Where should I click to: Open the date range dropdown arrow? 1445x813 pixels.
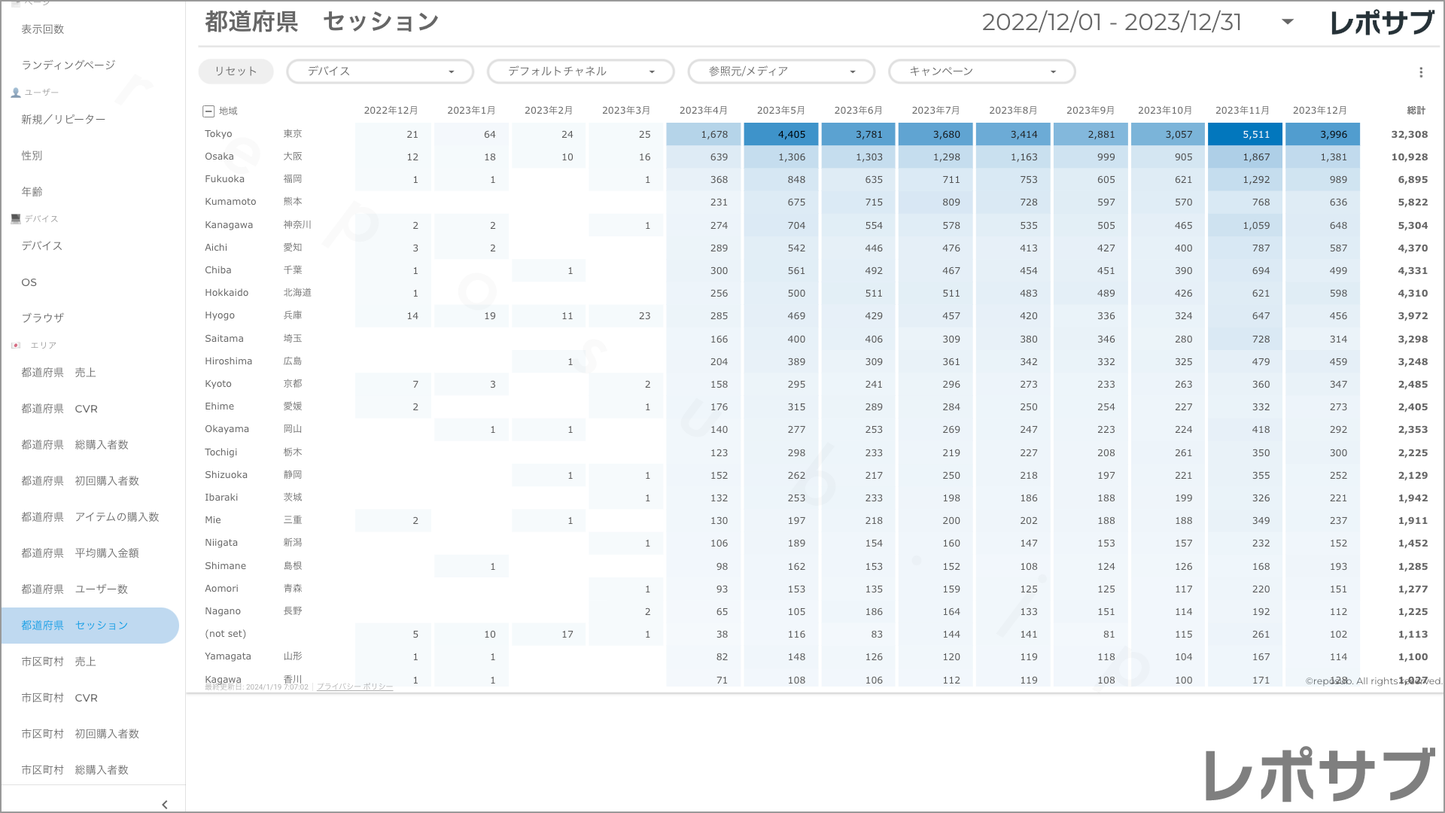[1287, 22]
